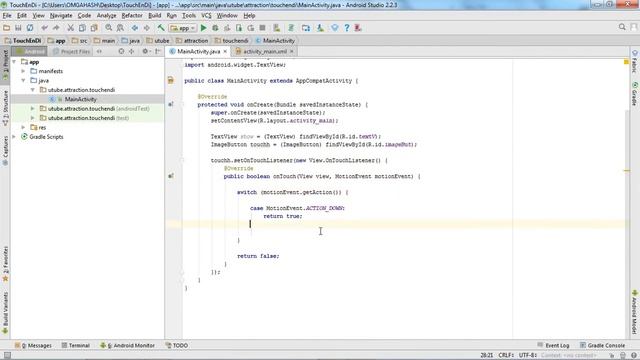Open the Refactor menu

[132, 16]
